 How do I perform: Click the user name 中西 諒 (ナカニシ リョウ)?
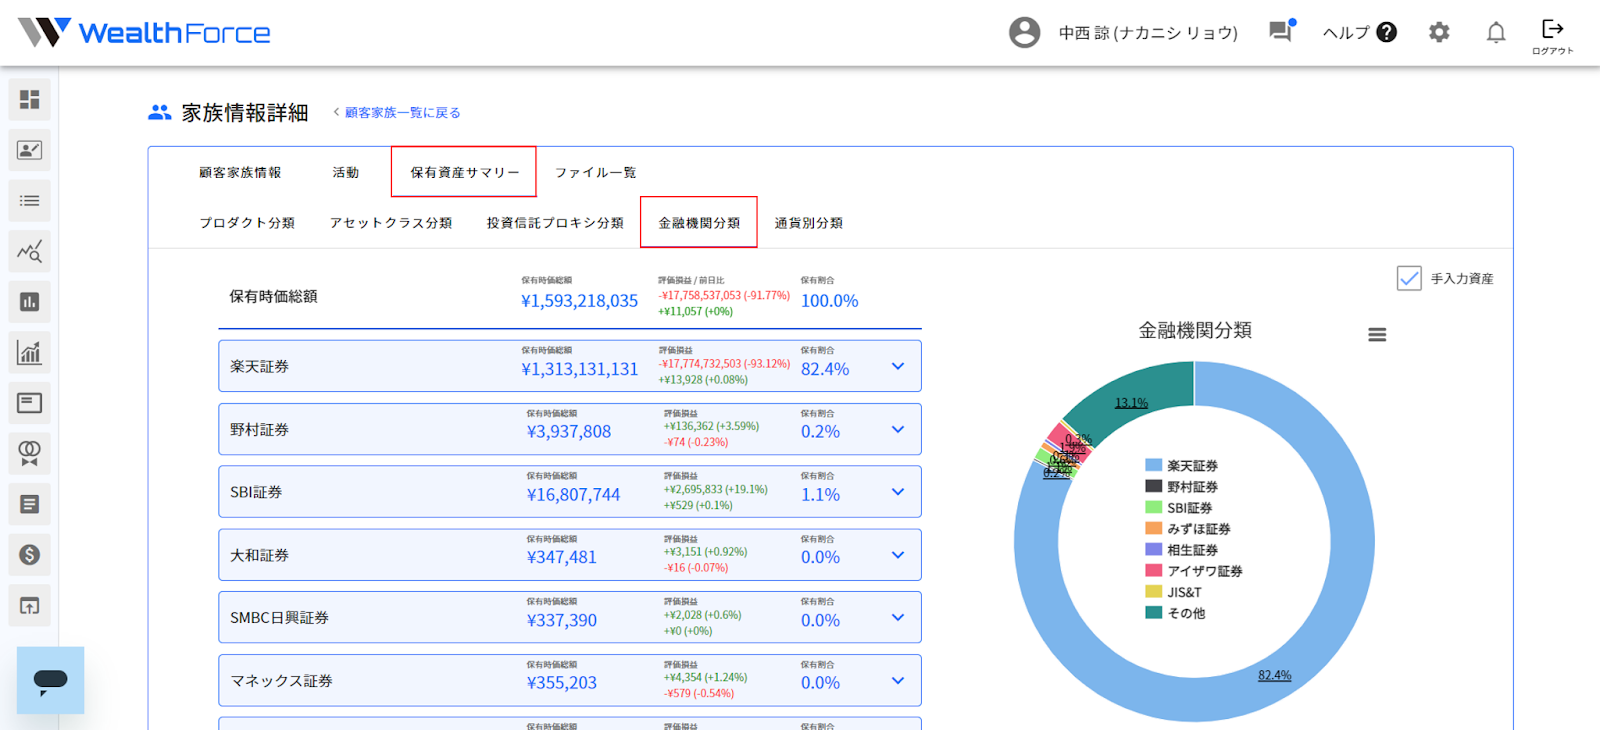(x=1148, y=33)
